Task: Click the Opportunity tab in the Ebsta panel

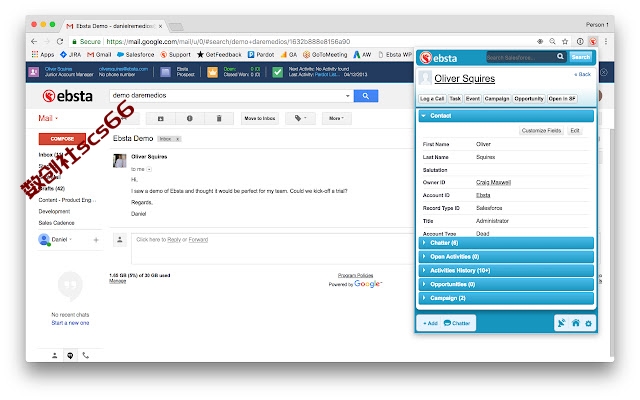Action: point(529,99)
